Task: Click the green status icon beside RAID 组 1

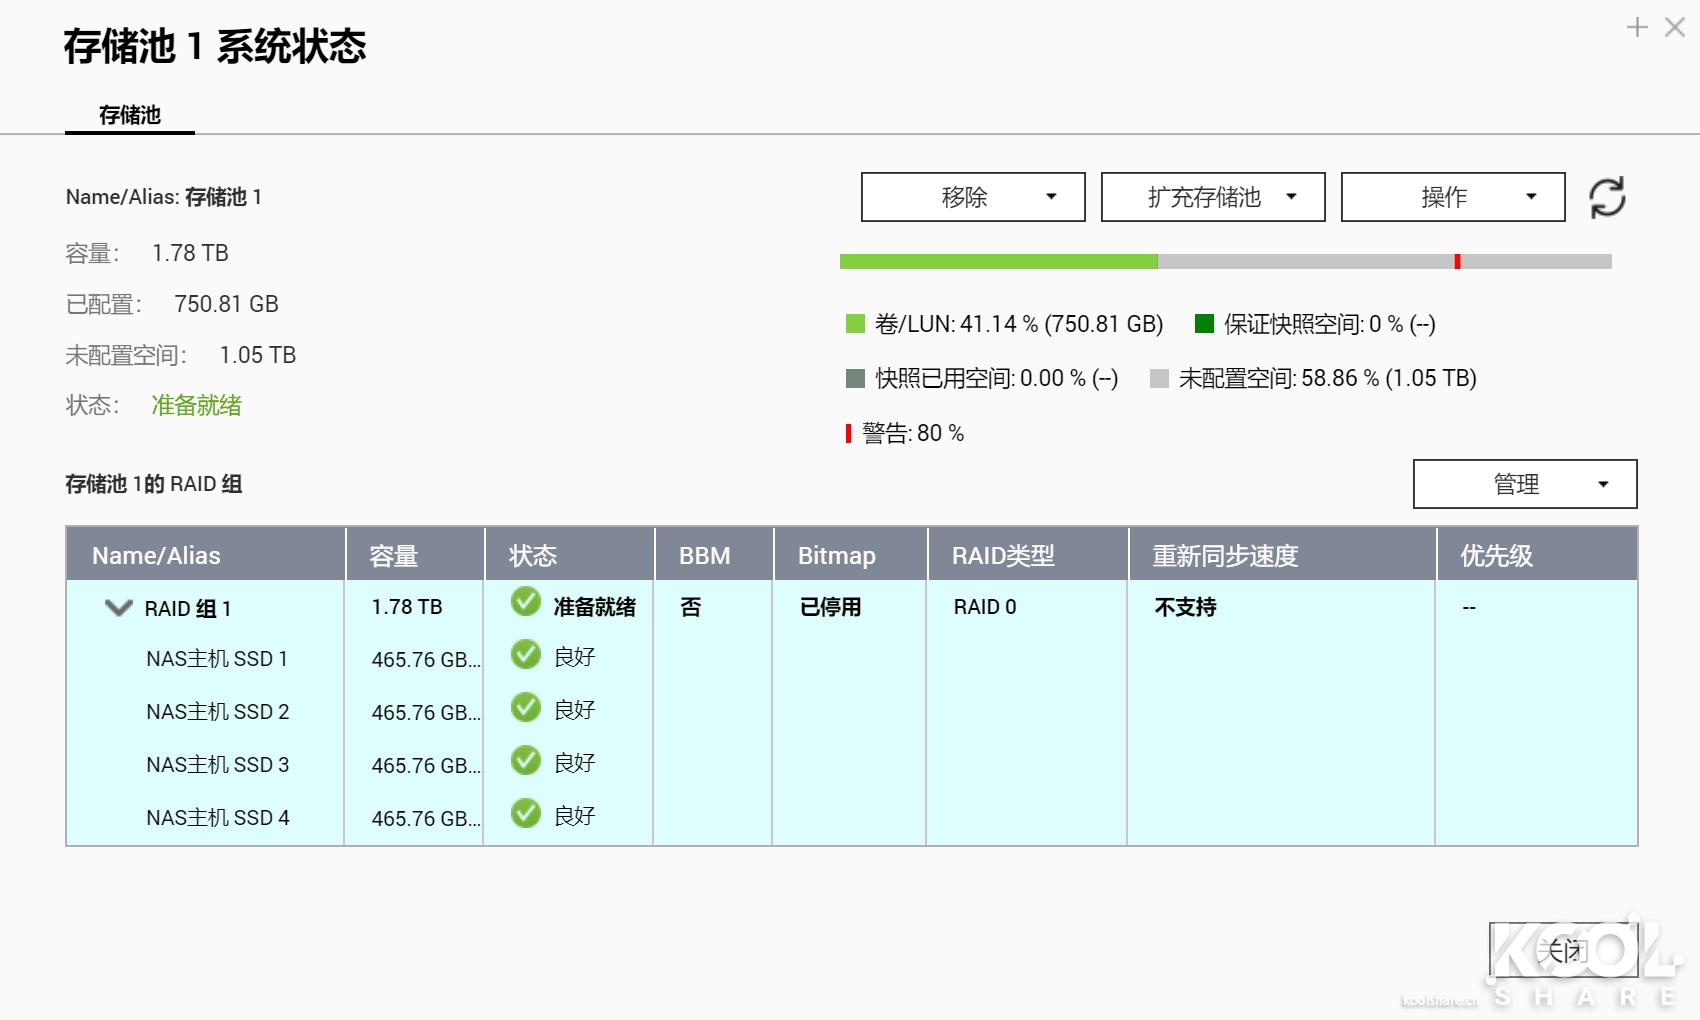Action: (x=526, y=603)
